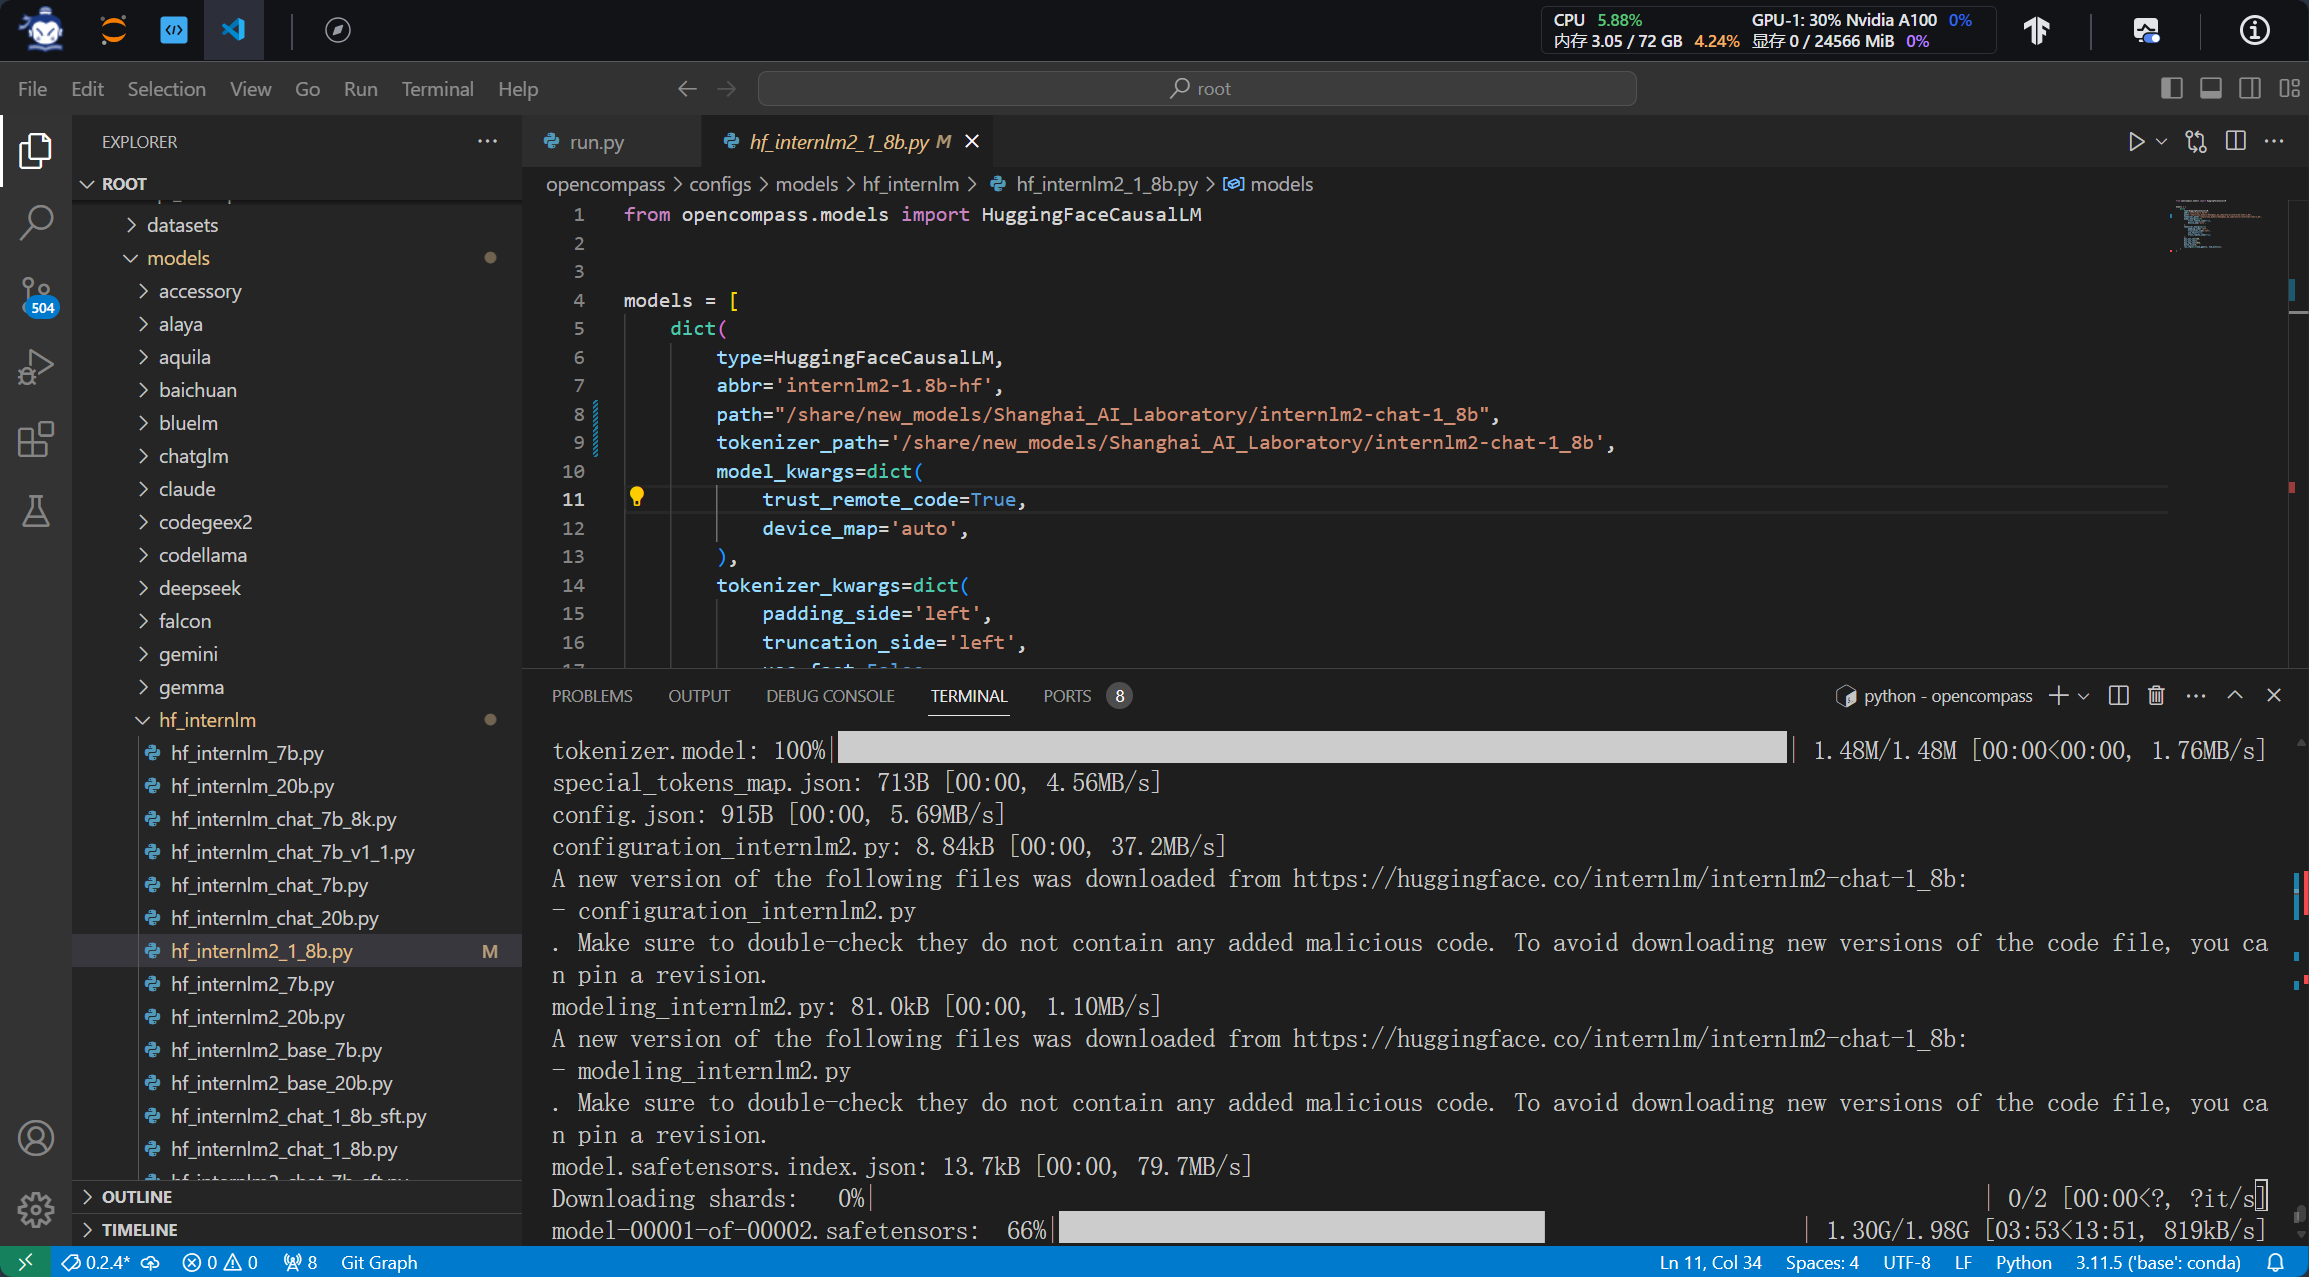Open the new terminal launch profile dropdown

click(x=2084, y=696)
